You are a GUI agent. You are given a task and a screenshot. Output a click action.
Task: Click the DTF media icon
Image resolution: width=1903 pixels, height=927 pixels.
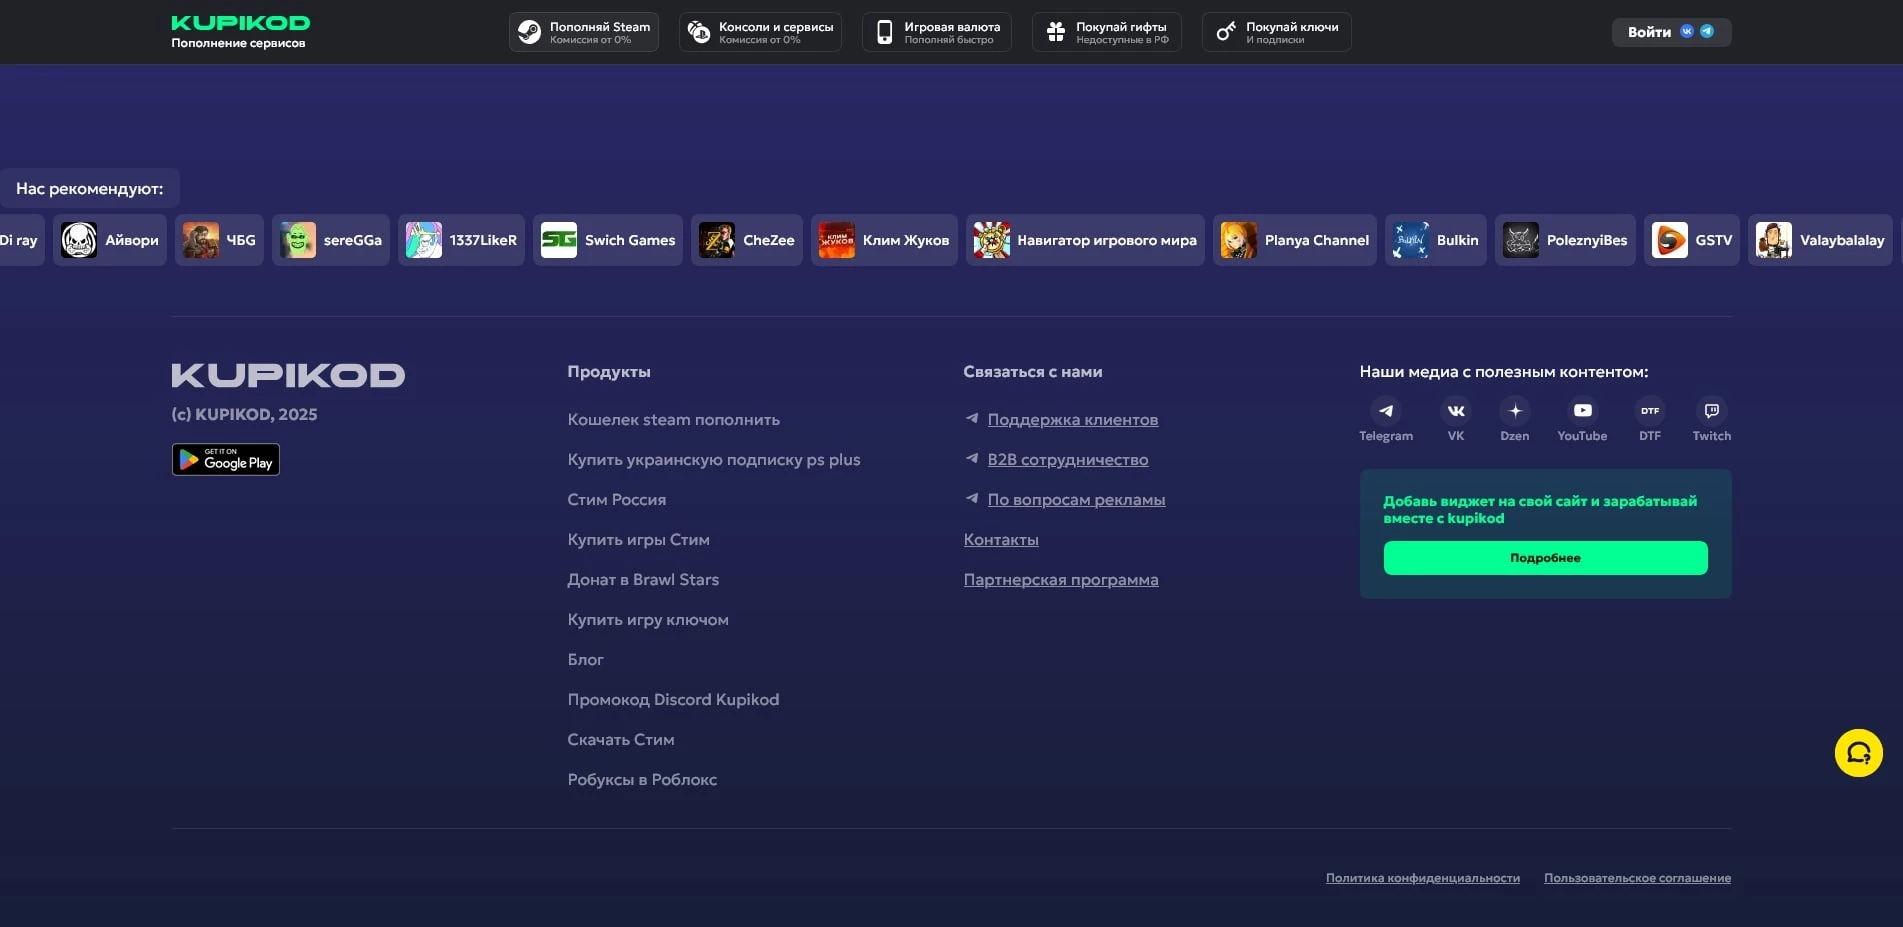click(1649, 411)
